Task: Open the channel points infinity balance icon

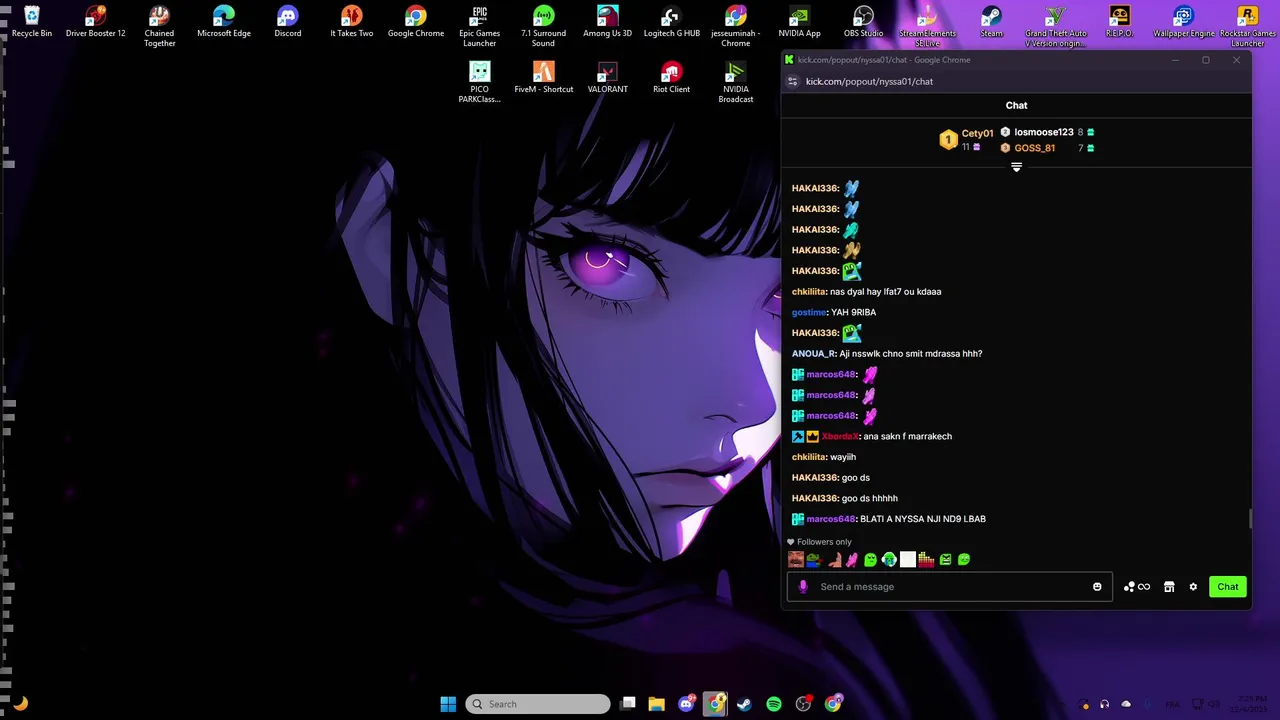Action: click(x=1137, y=587)
